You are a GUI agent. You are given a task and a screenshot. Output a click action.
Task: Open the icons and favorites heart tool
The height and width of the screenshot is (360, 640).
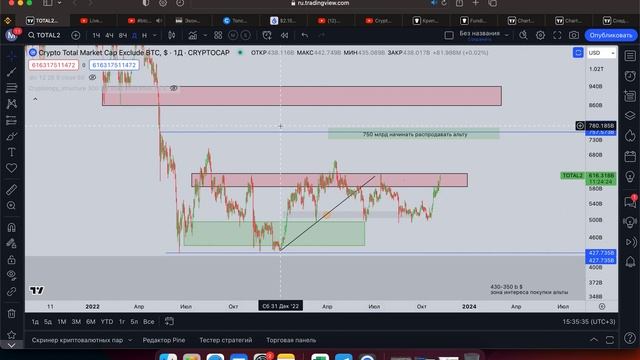[x=11, y=168]
